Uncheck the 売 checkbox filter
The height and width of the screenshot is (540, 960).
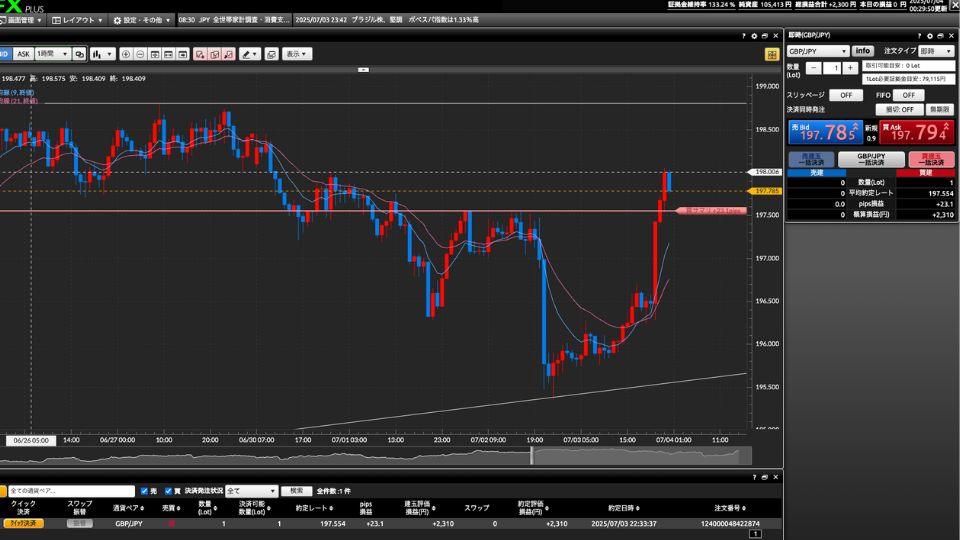(x=144, y=491)
